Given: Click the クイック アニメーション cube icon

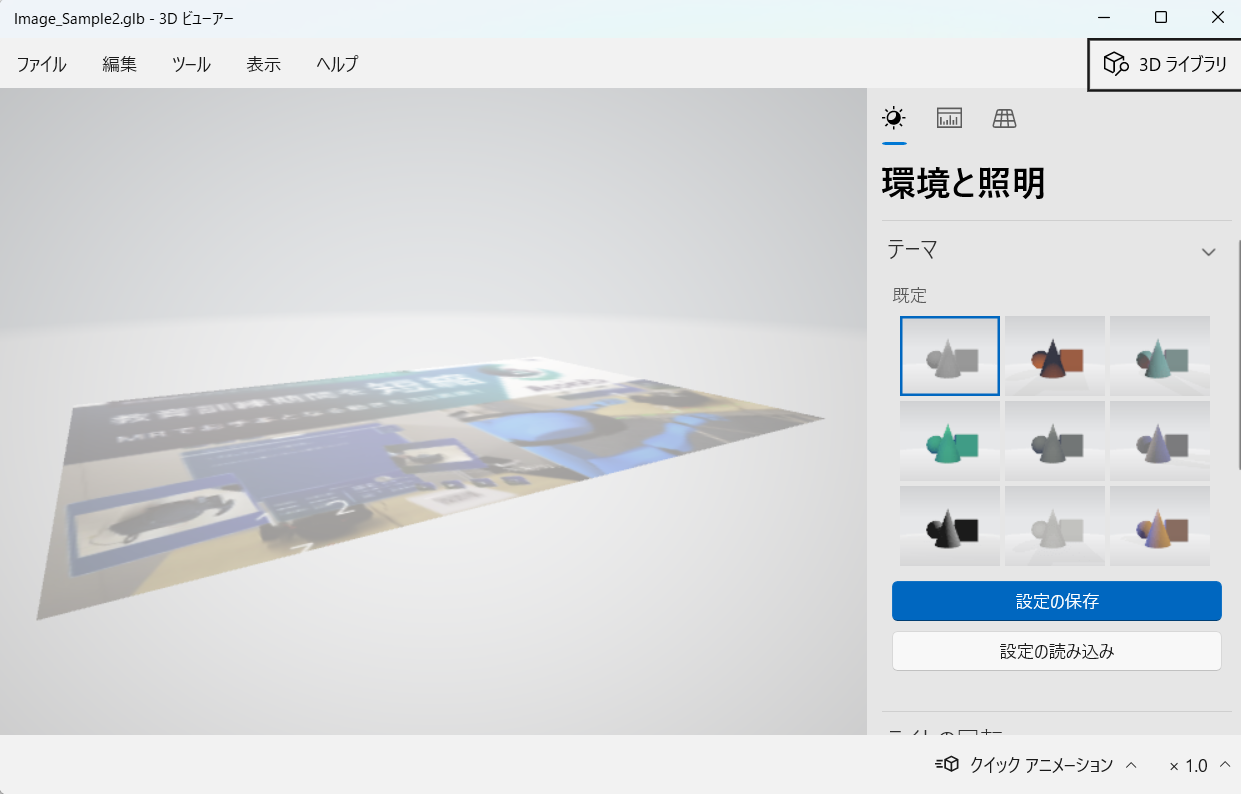Looking at the screenshot, I should 947,765.
